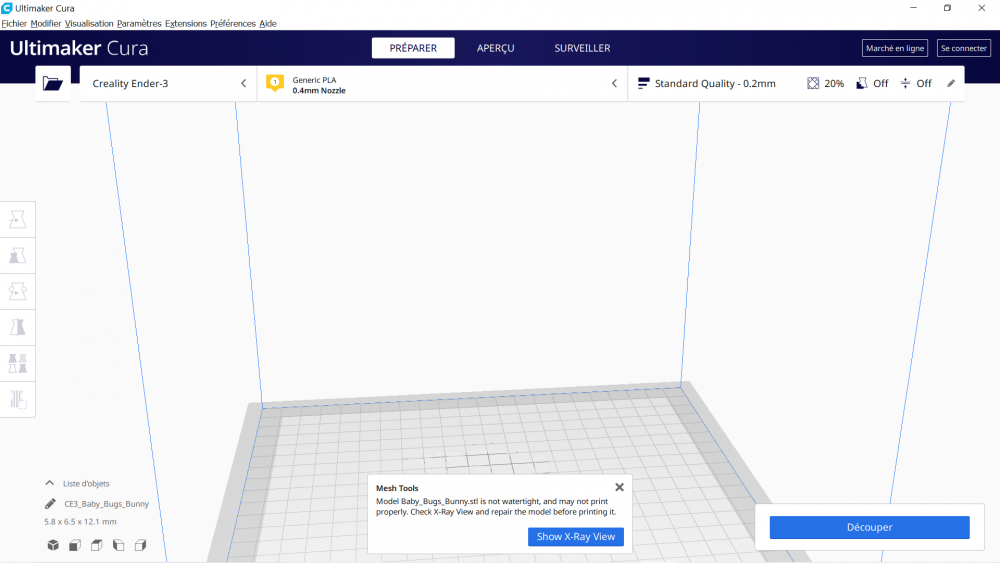Click the 0.4mm Nozzle label

click(319, 91)
